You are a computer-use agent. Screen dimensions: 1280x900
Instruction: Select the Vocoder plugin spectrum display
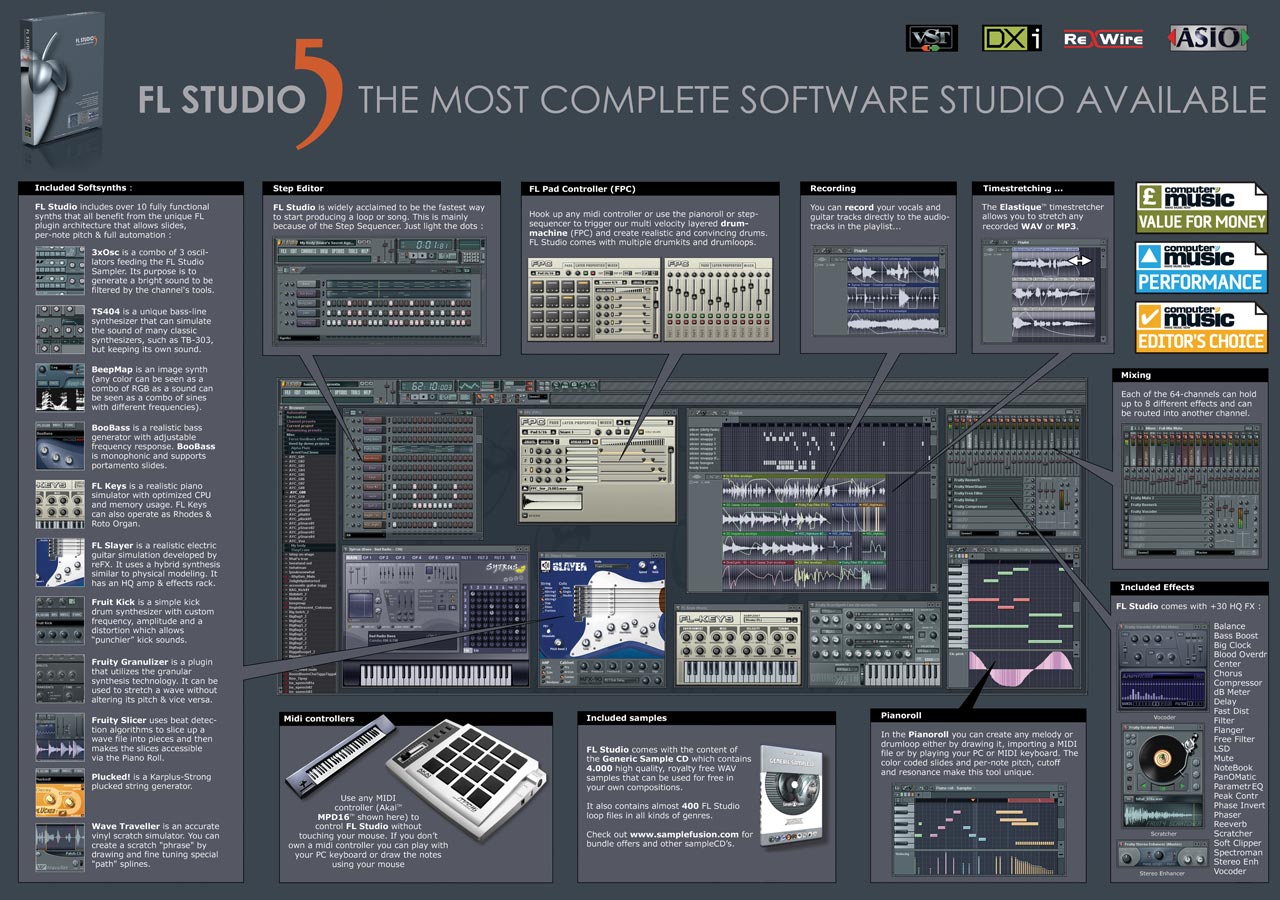tap(1163, 689)
